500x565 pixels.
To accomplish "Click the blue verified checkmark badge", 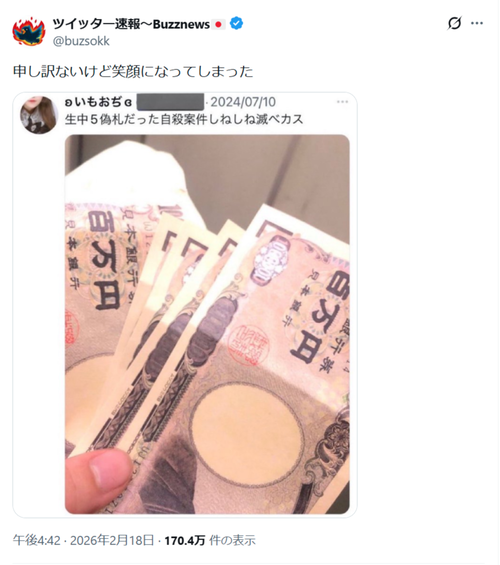I will point(236,24).
